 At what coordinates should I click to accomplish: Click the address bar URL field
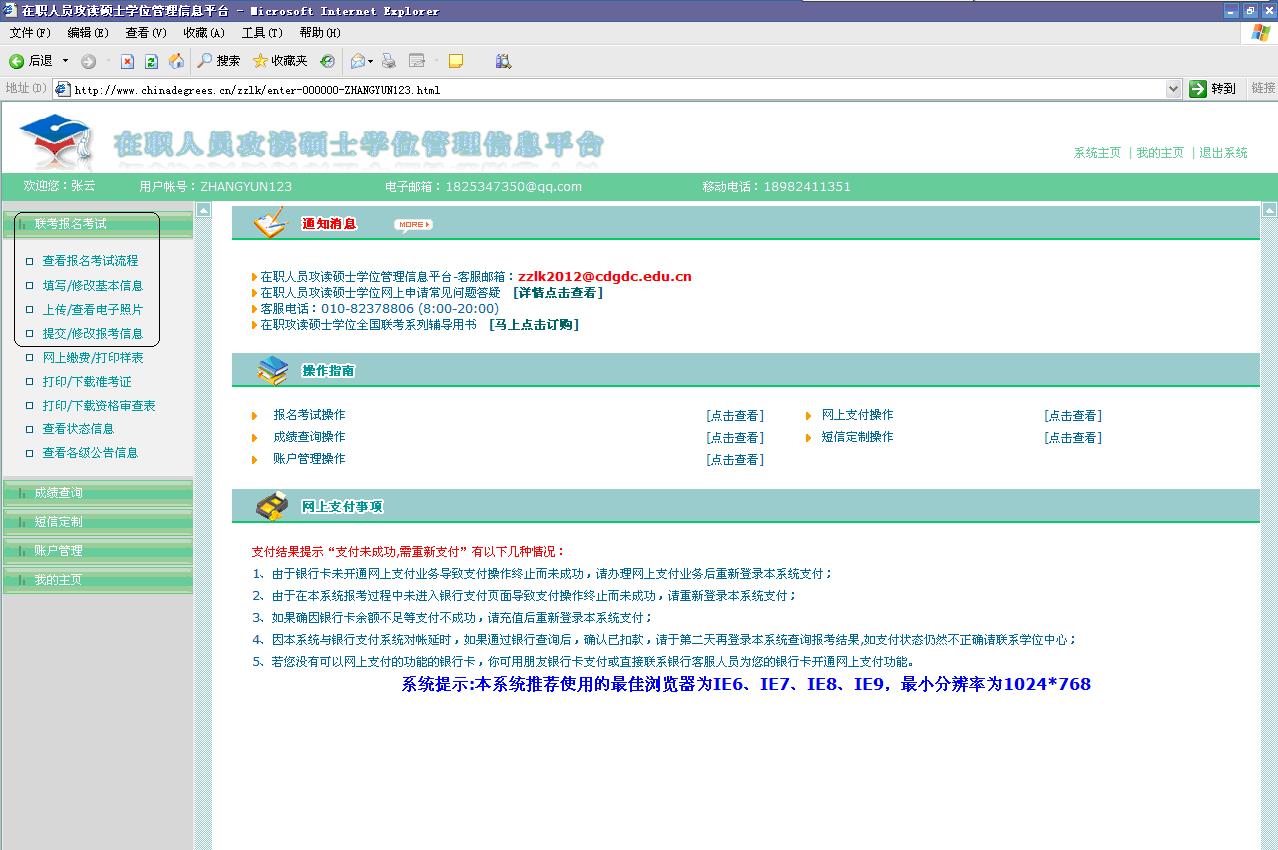600,89
